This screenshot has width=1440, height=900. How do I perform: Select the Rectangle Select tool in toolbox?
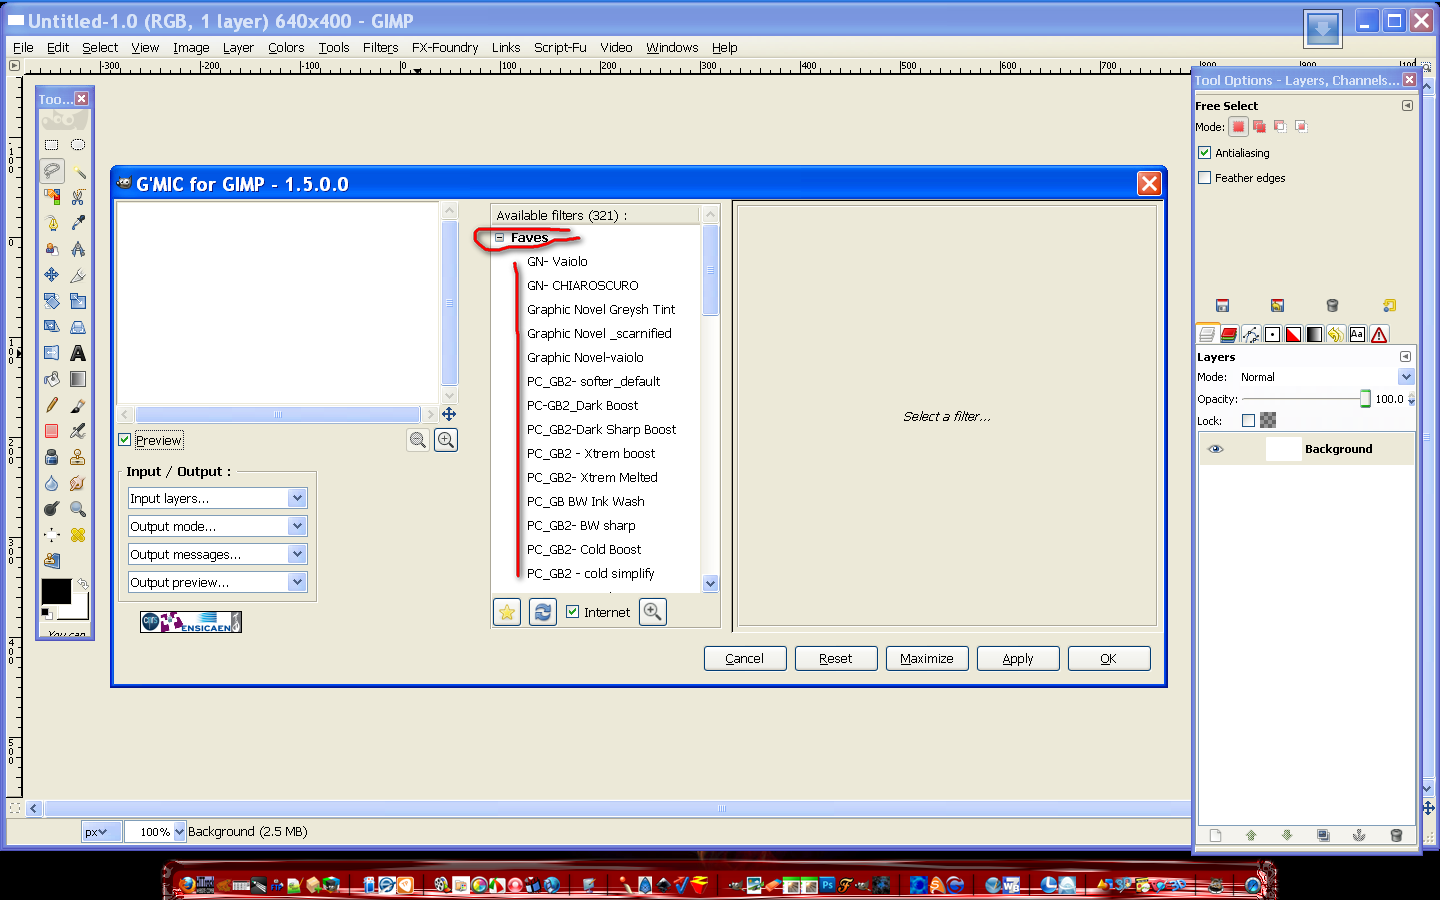(52, 145)
